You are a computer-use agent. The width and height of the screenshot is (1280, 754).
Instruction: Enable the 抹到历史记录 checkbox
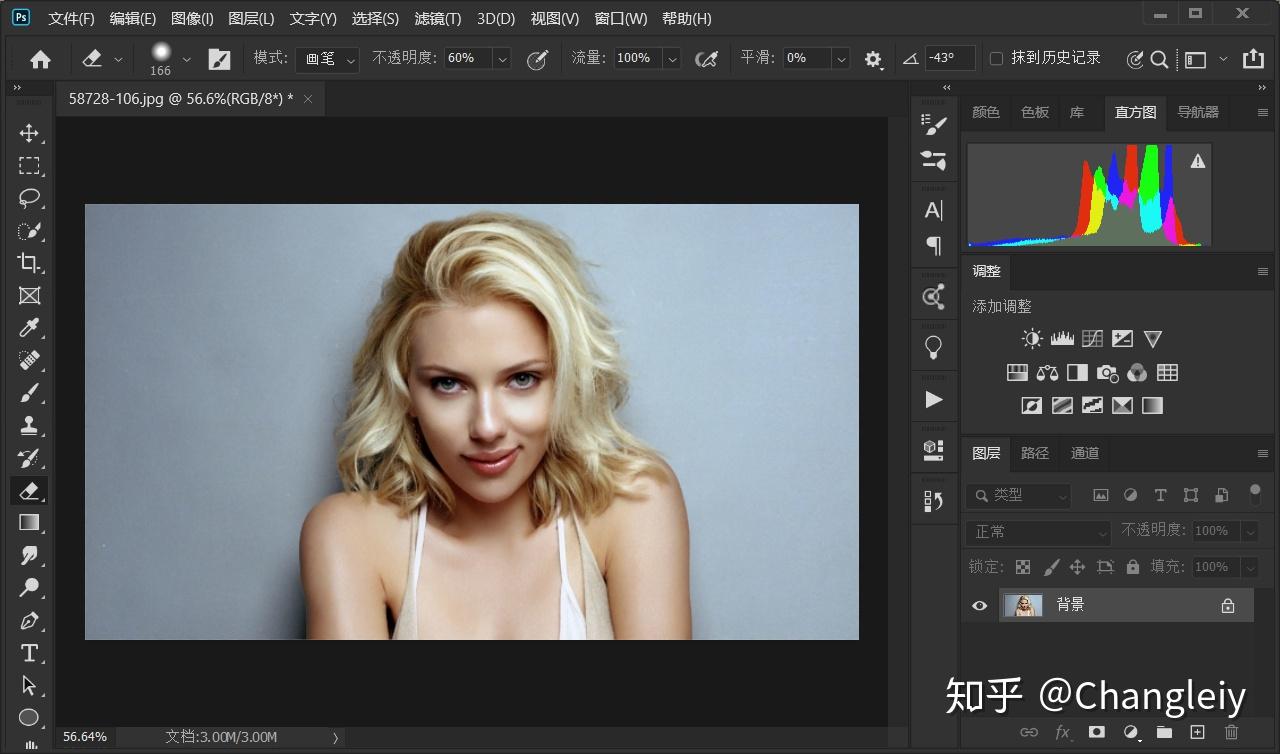(x=996, y=59)
